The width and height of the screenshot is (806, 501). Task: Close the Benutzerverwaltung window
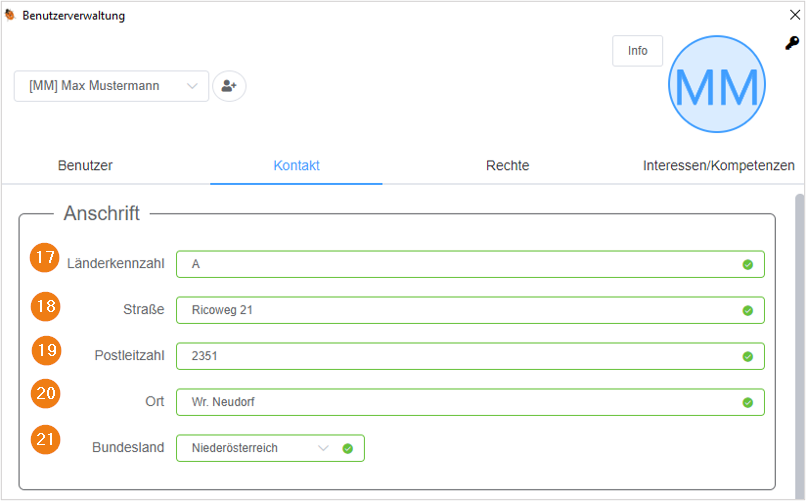[x=795, y=15]
